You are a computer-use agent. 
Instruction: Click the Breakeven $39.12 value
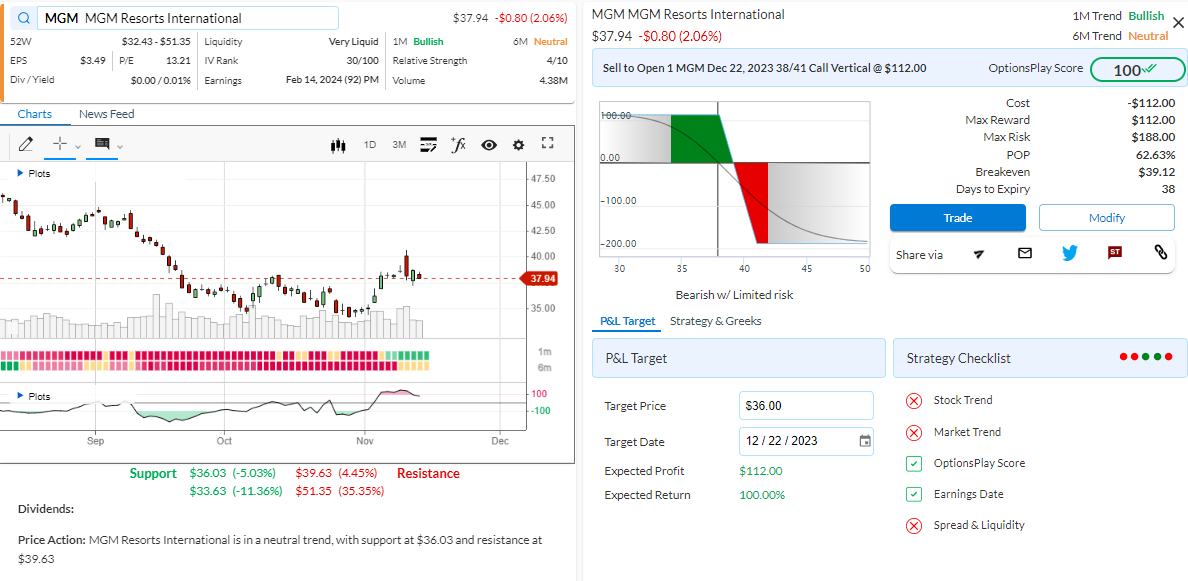[x=1157, y=172]
